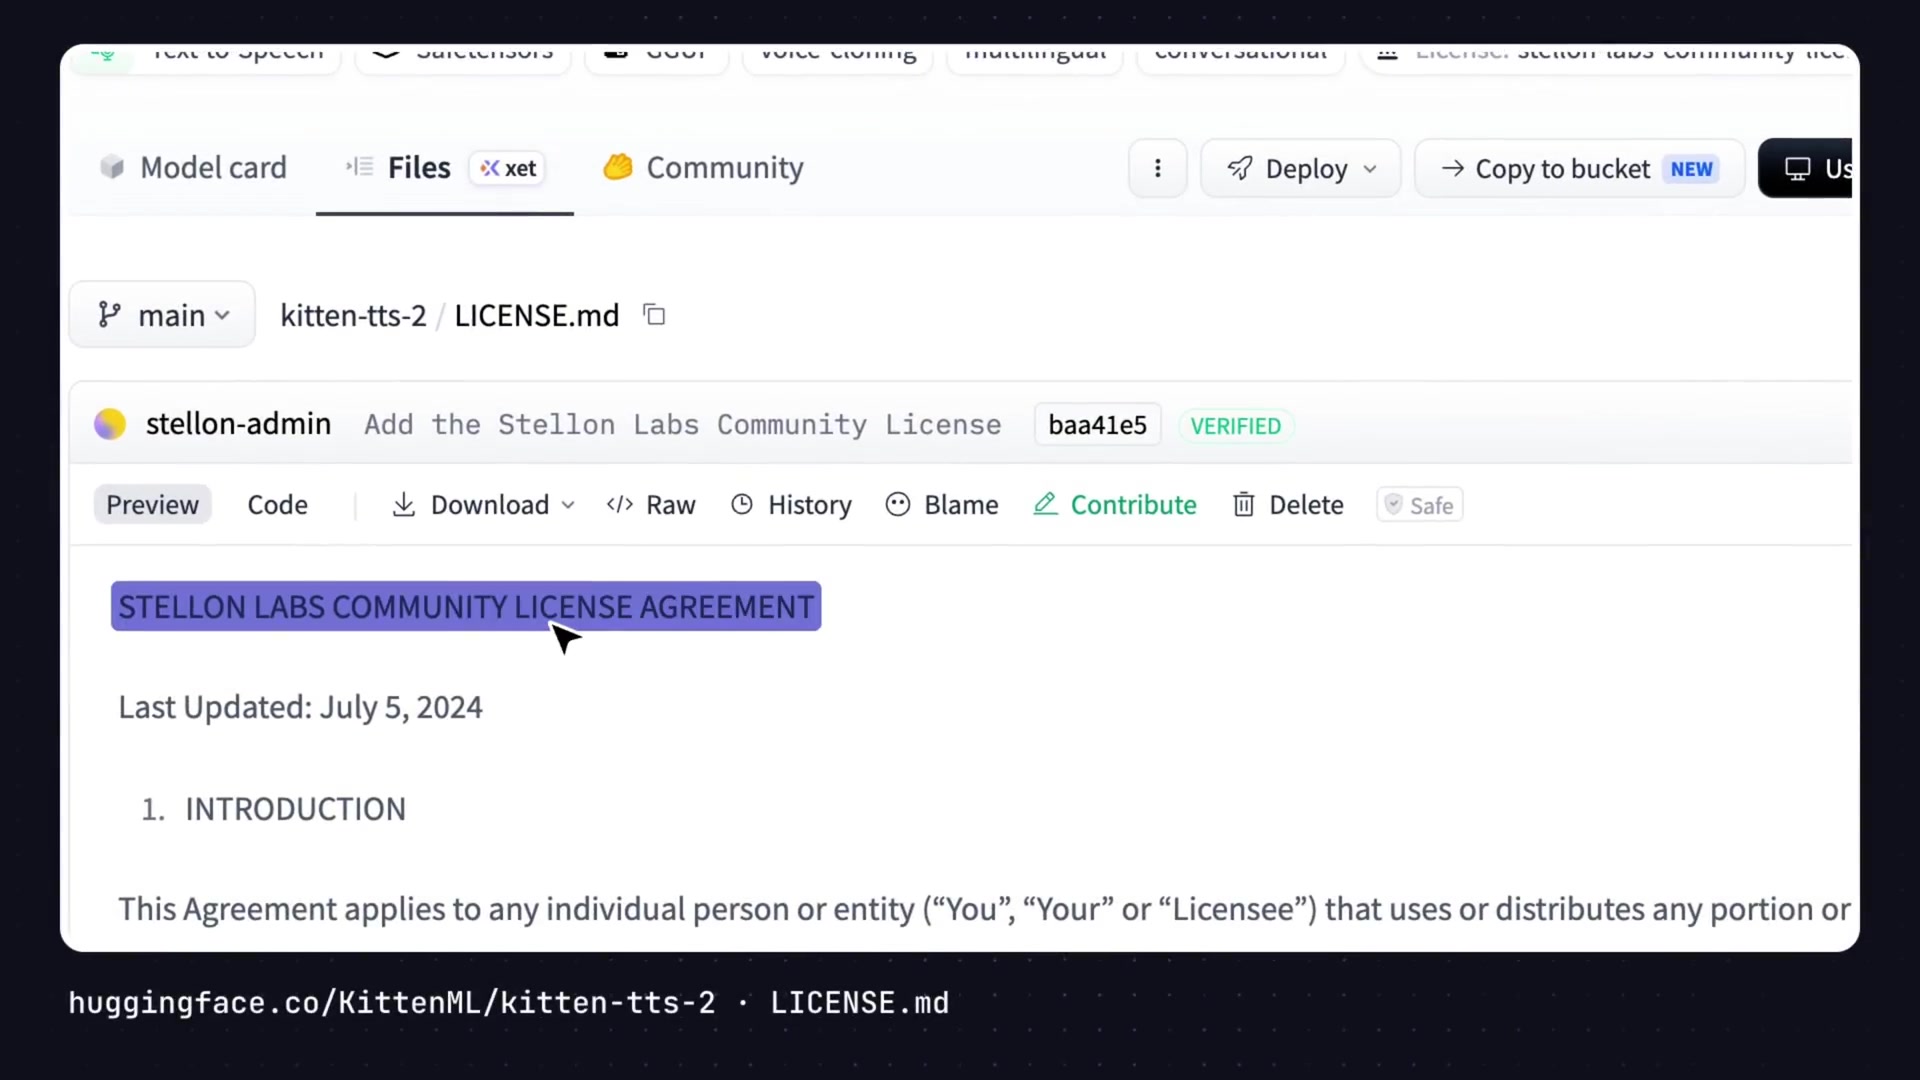Click the 'STELLON LABS COMMUNITY LICENSE AGREEMENT' heading

pos(466,607)
